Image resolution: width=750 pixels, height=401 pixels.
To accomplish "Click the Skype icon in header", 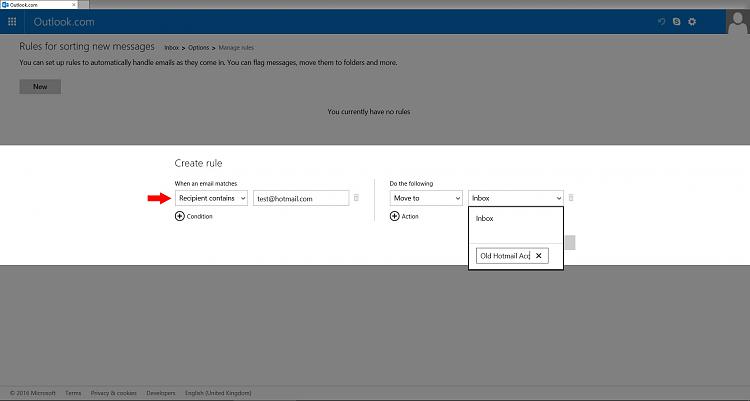I will coord(676,22).
